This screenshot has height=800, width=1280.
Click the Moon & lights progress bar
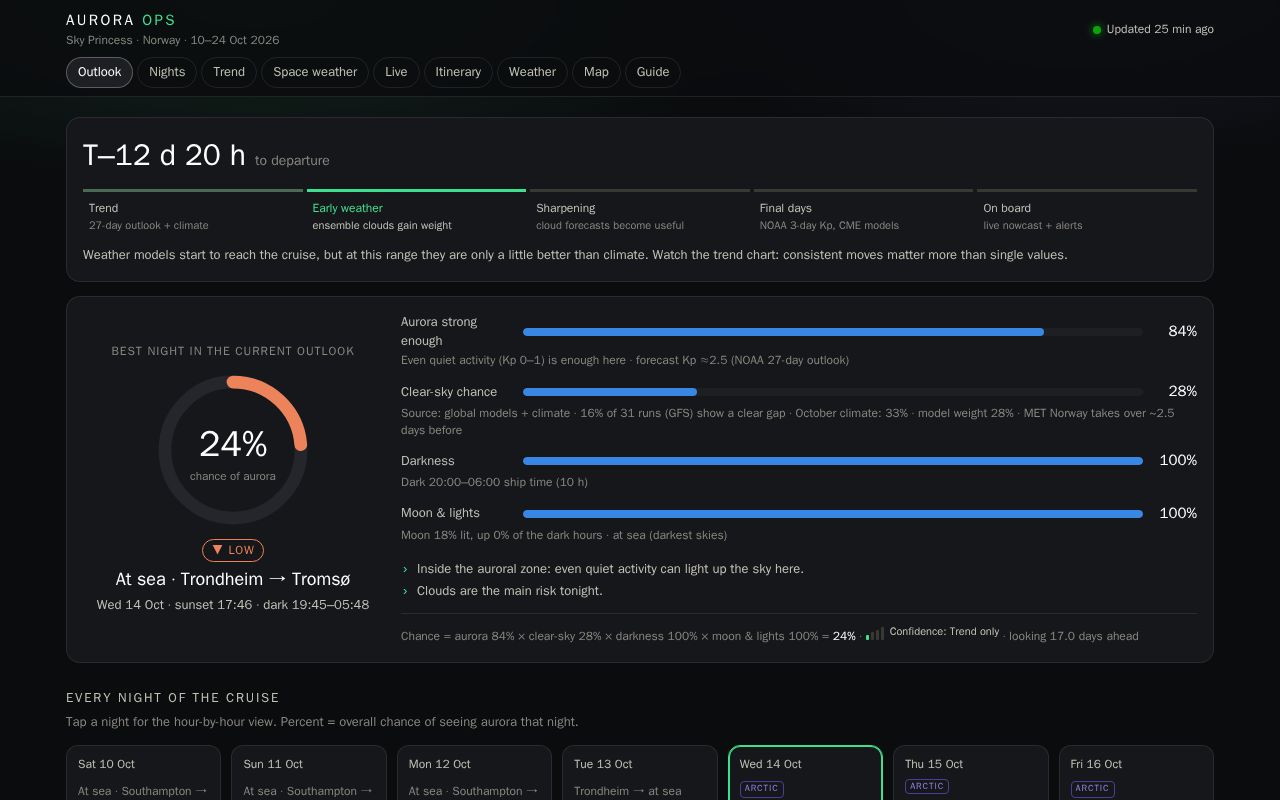pyautogui.click(x=833, y=514)
